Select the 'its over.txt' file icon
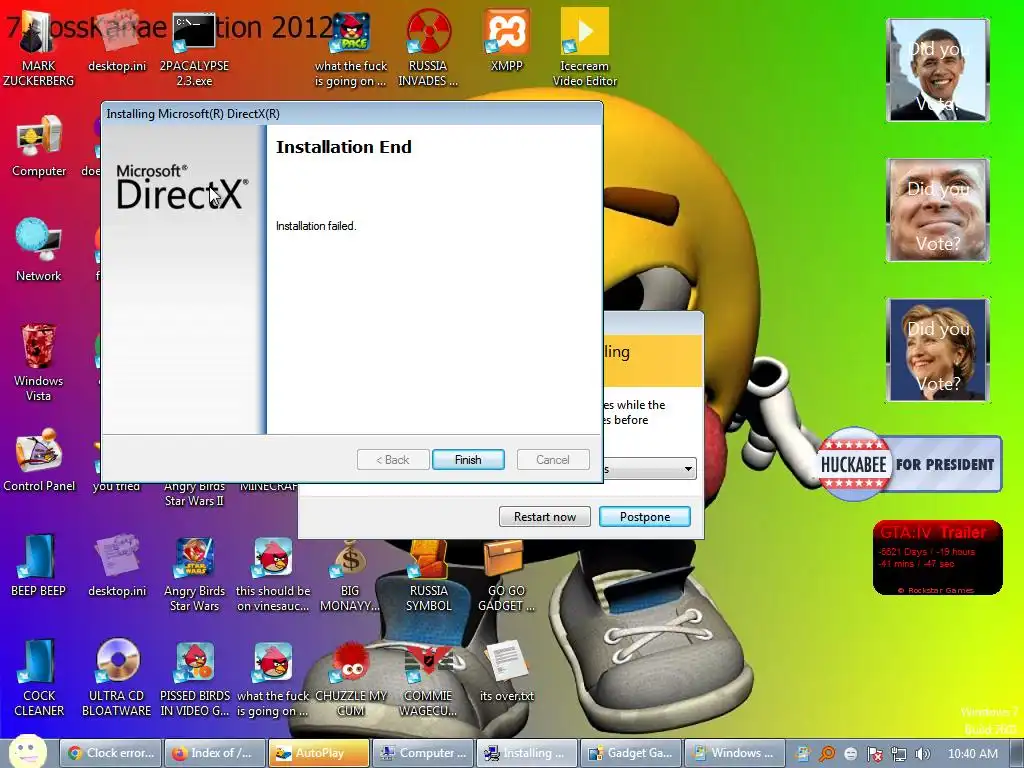This screenshot has width=1024, height=768. [507, 671]
